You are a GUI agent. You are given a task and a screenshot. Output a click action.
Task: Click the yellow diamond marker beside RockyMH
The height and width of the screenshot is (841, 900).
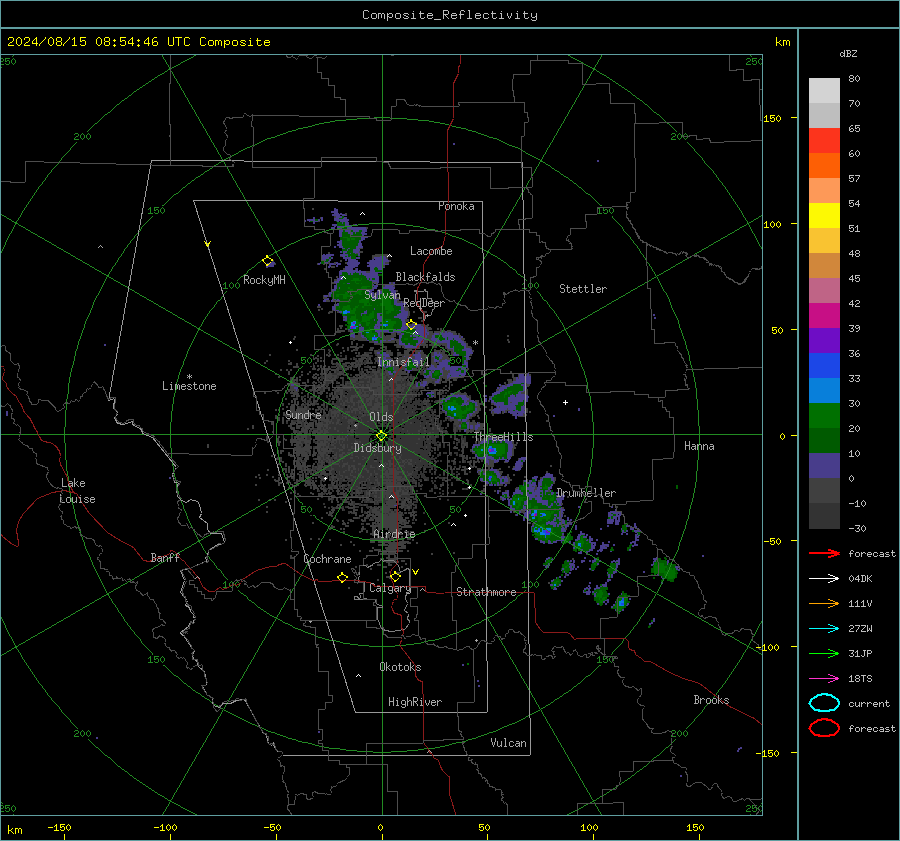(x=267, y=261)
